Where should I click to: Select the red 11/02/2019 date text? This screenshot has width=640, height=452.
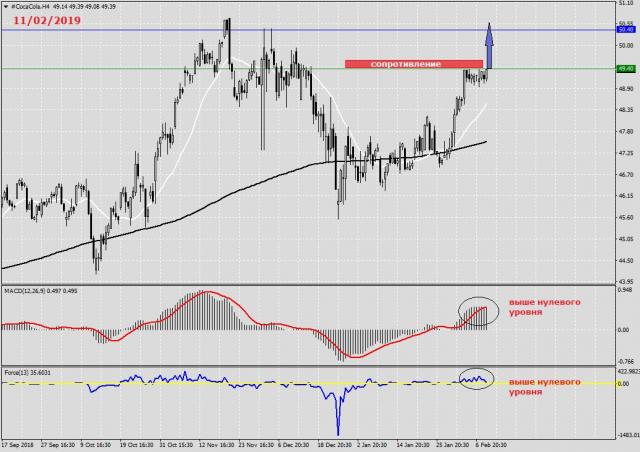click(47, 20)
